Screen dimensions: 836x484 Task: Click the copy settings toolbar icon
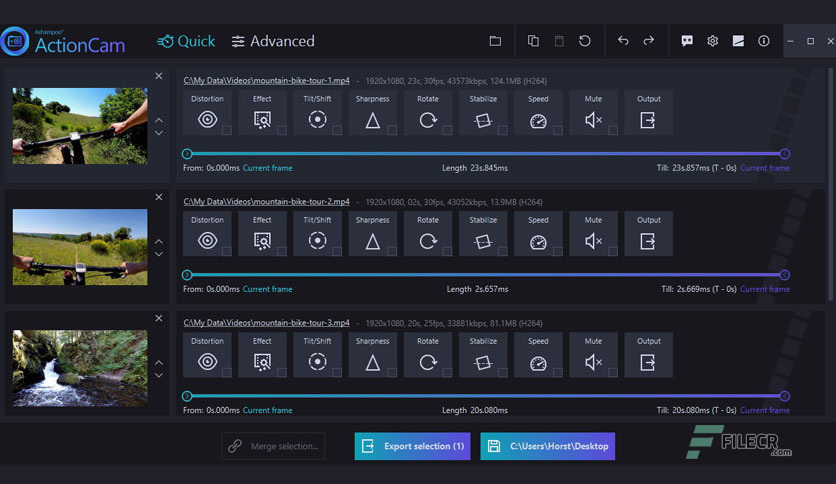533,41
